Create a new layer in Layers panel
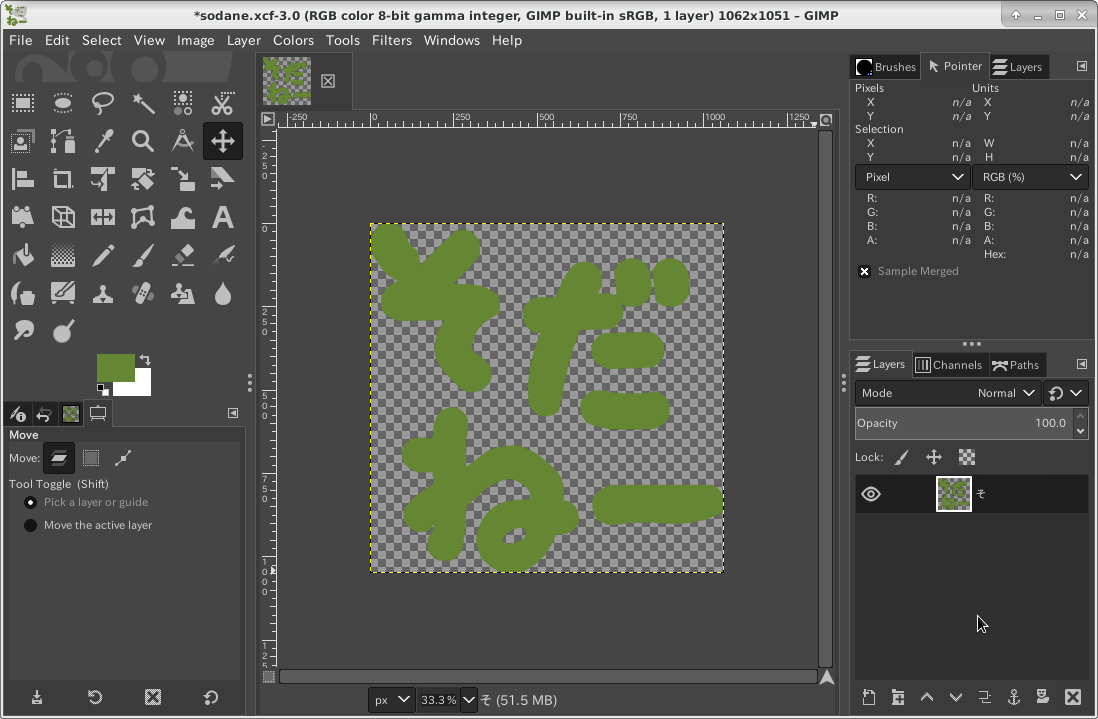The width and height of the screenshot is (1098, 719). point(868,697)
